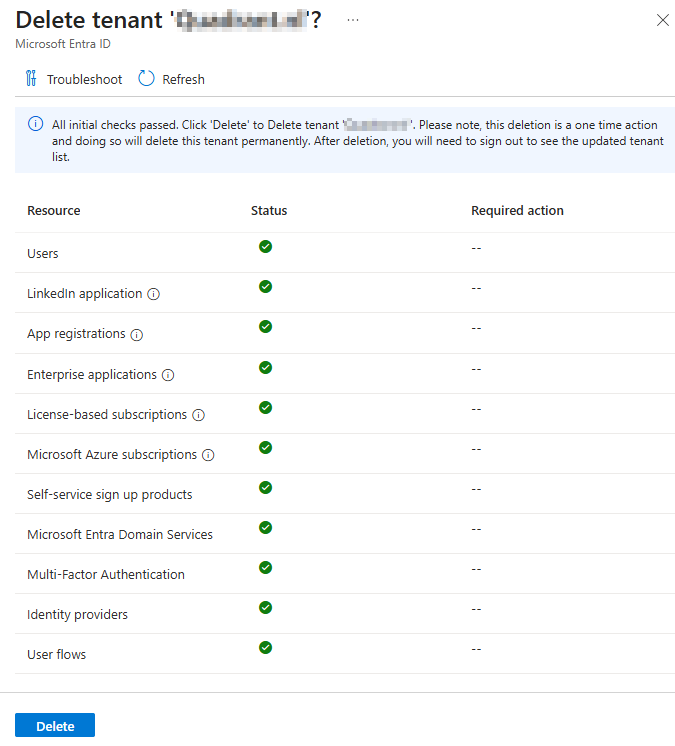Click the required action dashes for Identity providers
Screen dimensions: 675x746
tap(476, 609)
